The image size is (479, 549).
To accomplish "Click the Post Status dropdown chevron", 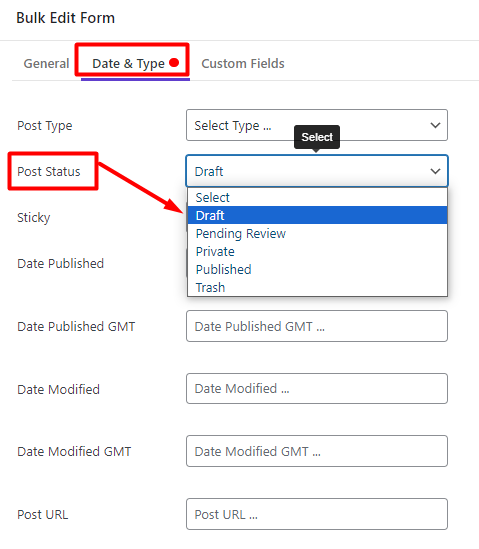I will [x=435, y=171].
